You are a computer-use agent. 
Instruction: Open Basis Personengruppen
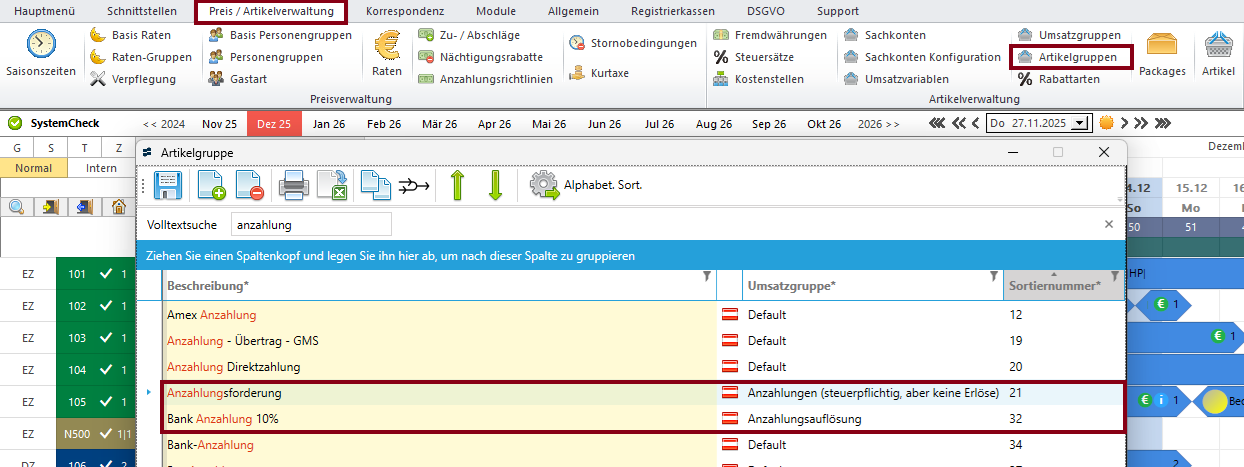tap(280, 35)
